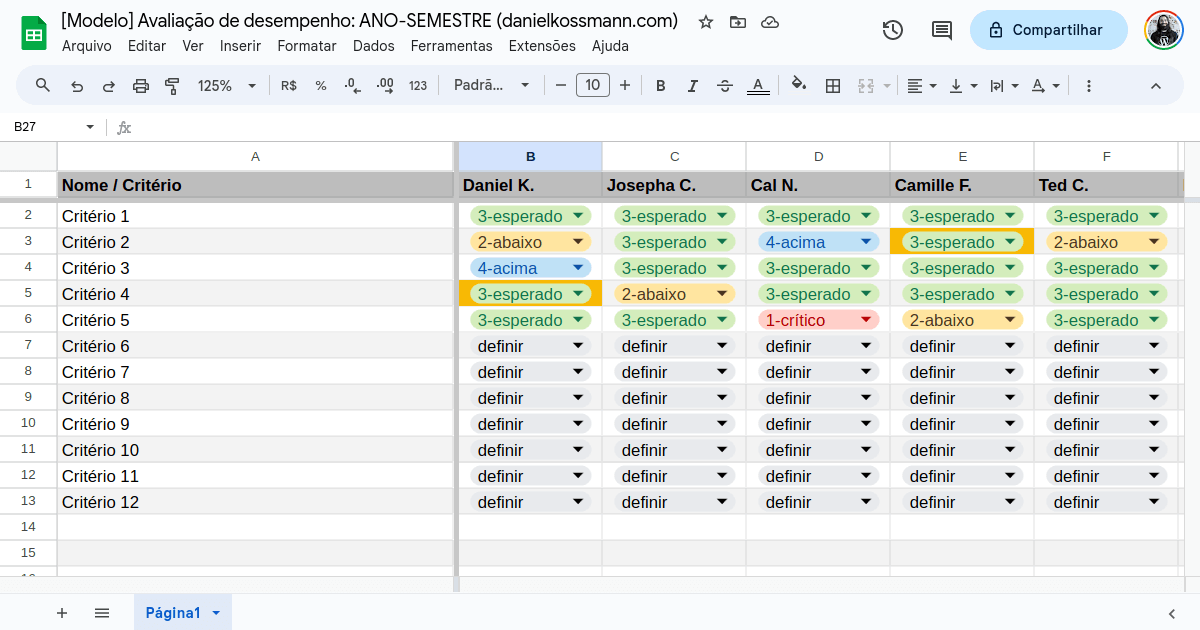Toggle italic formatting

(692, 86)
